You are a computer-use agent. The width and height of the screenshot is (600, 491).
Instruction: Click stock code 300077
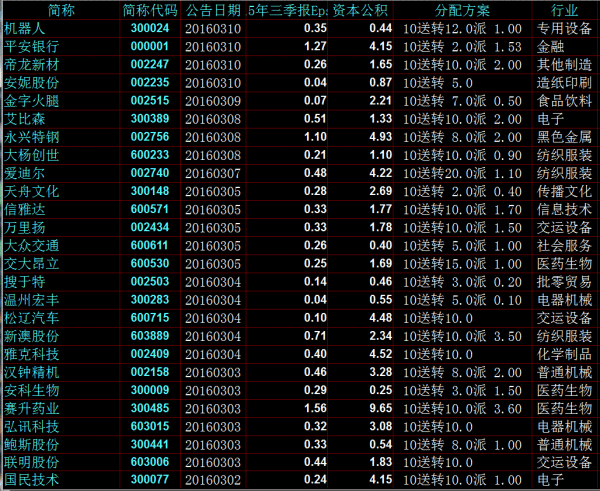(150, 479)
